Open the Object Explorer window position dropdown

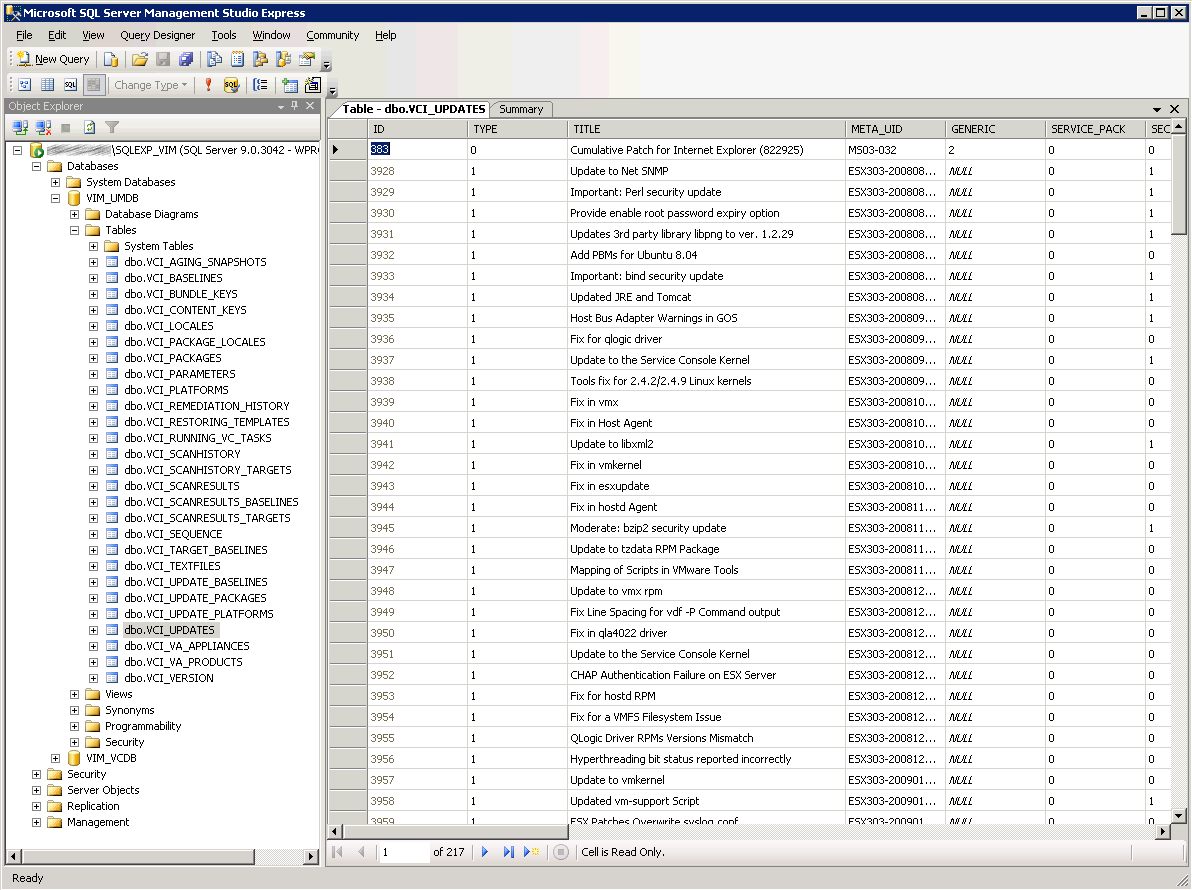281,107
